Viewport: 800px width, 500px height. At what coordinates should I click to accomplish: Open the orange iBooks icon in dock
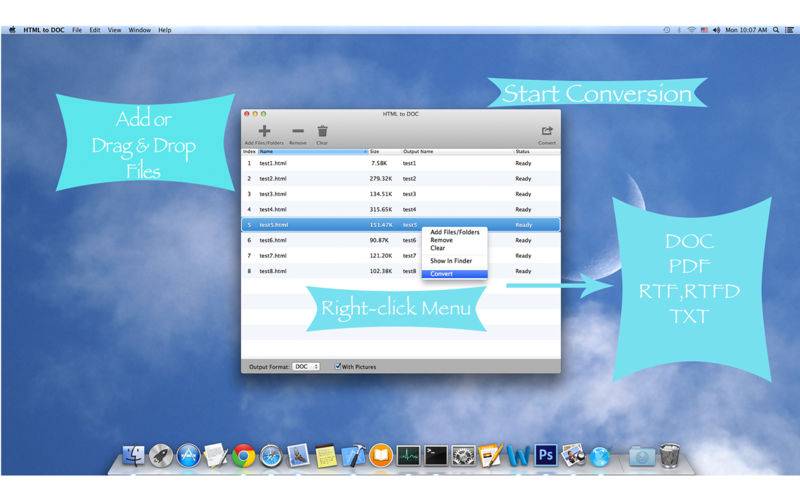point(381,456)
